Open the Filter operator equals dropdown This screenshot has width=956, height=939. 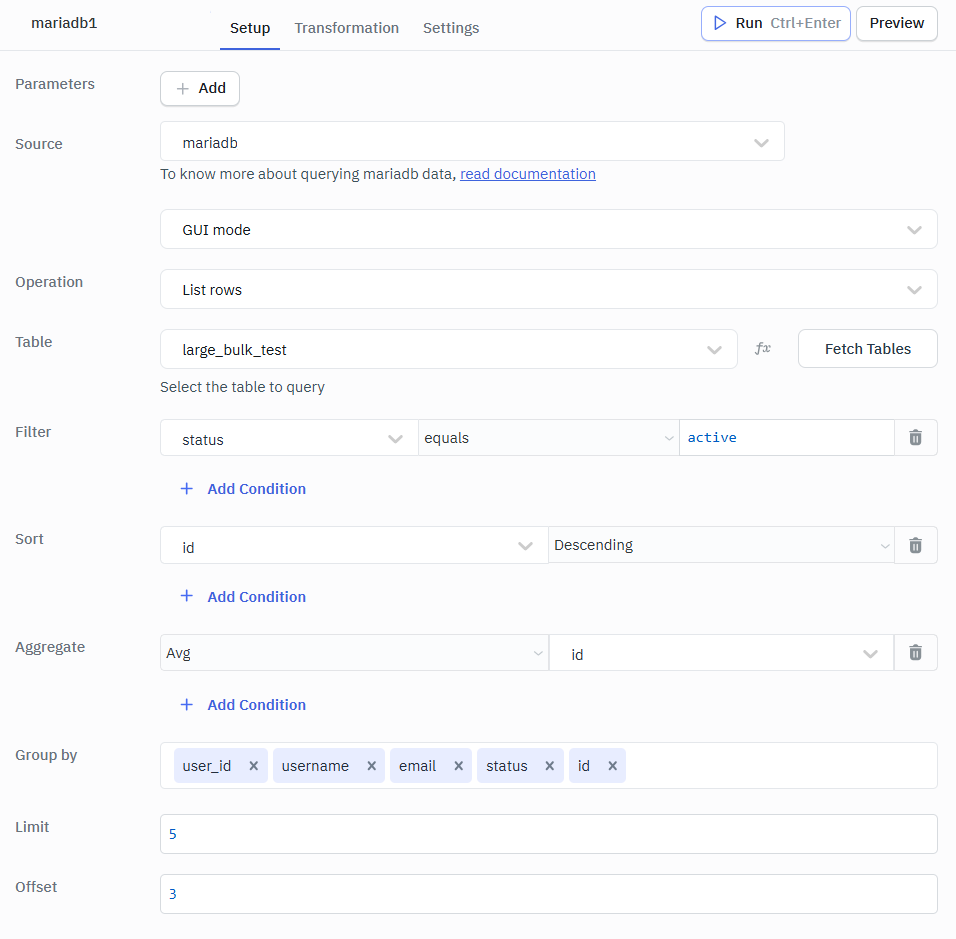coord(549,438)
